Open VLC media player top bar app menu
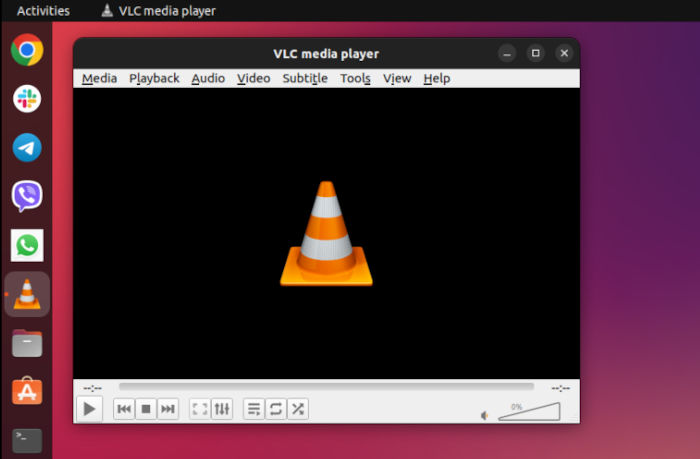Viewport: 700px width, 459px height. tap(158, 11)
